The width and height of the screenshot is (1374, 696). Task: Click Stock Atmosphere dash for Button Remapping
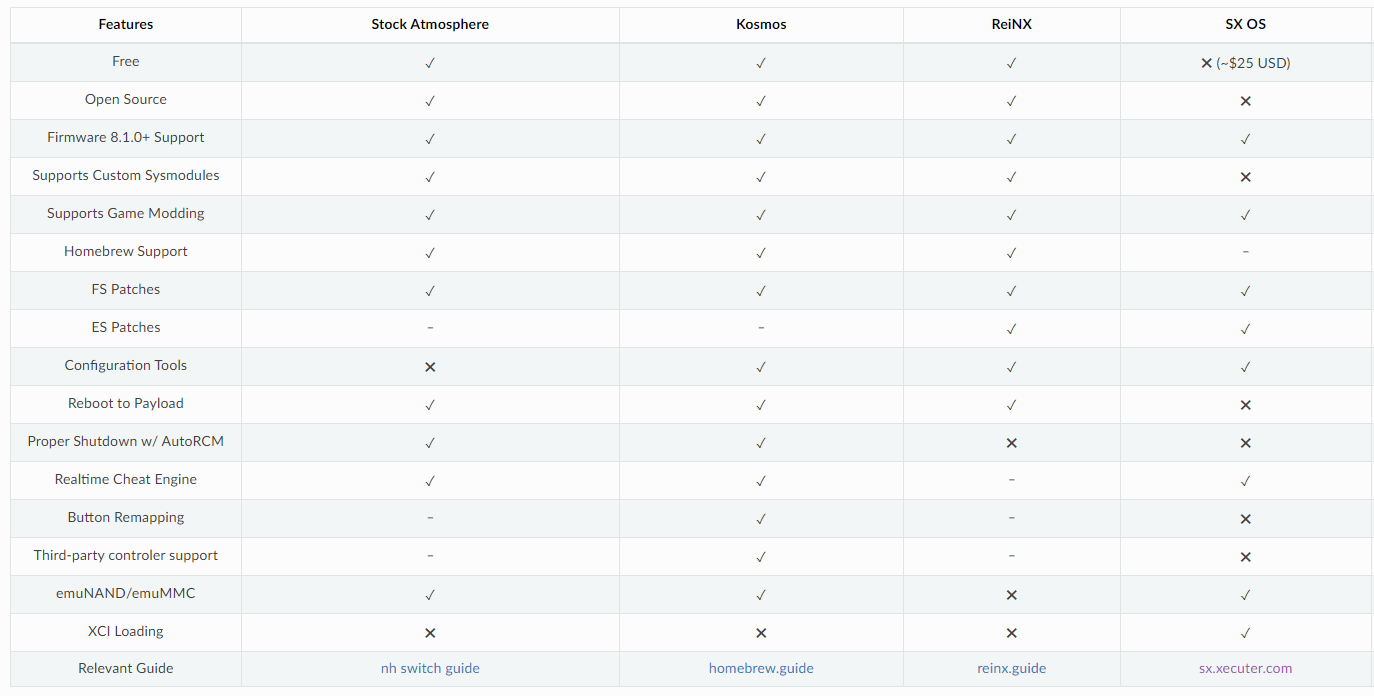[430, 518]
